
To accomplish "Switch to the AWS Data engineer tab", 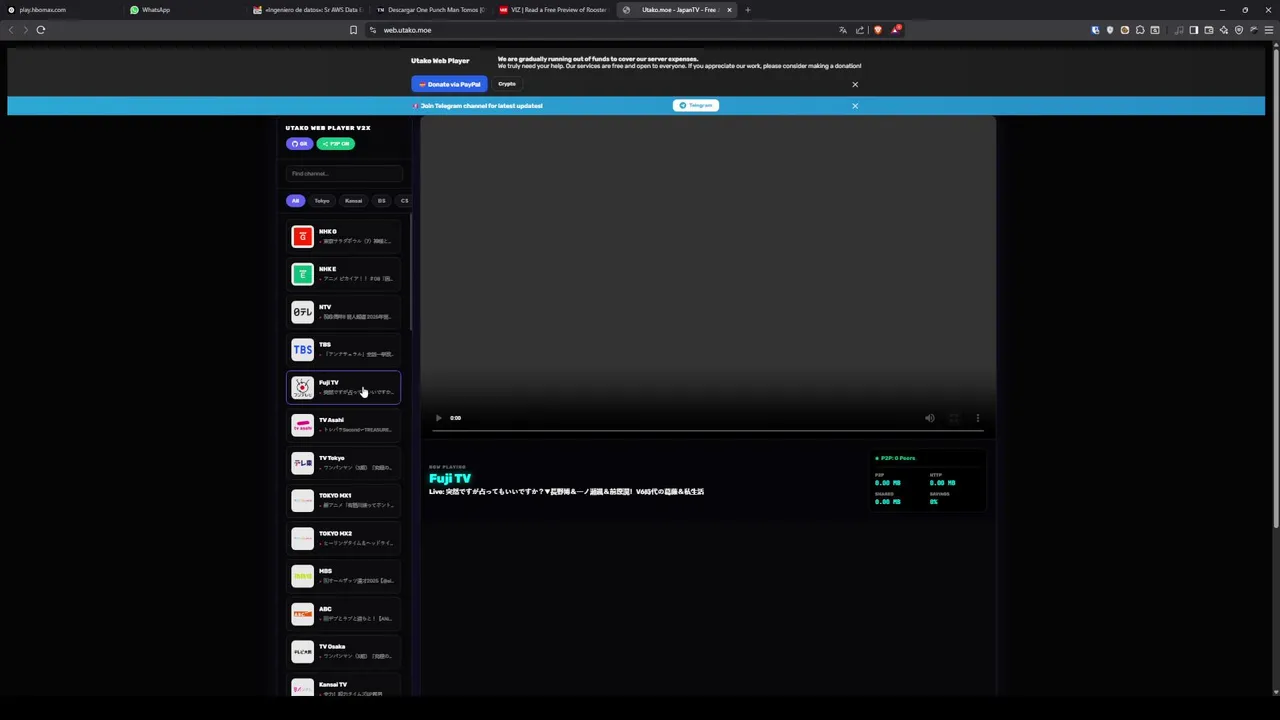I will click(308, 10).
